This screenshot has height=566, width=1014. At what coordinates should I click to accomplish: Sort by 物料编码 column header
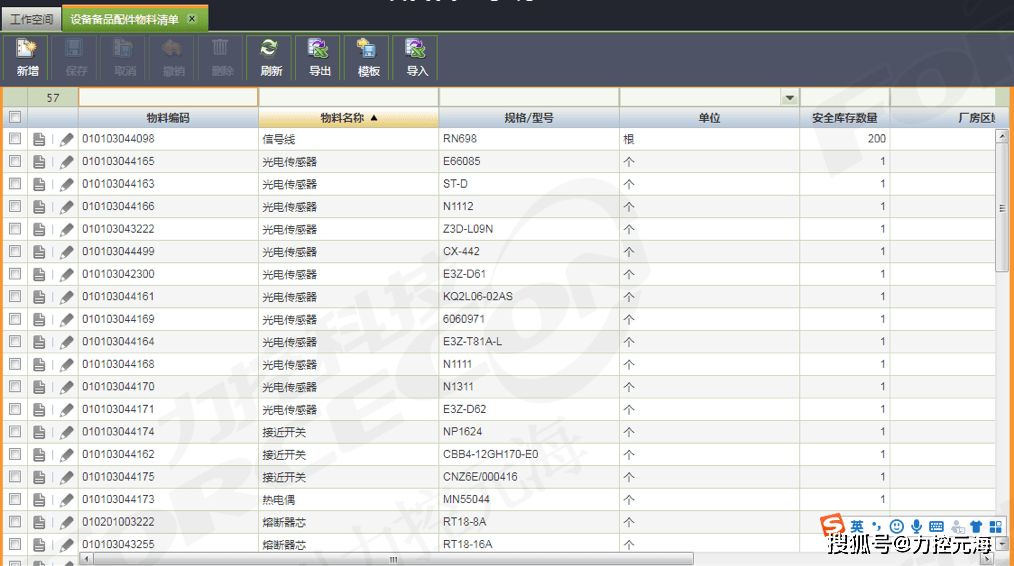(168, 118)
